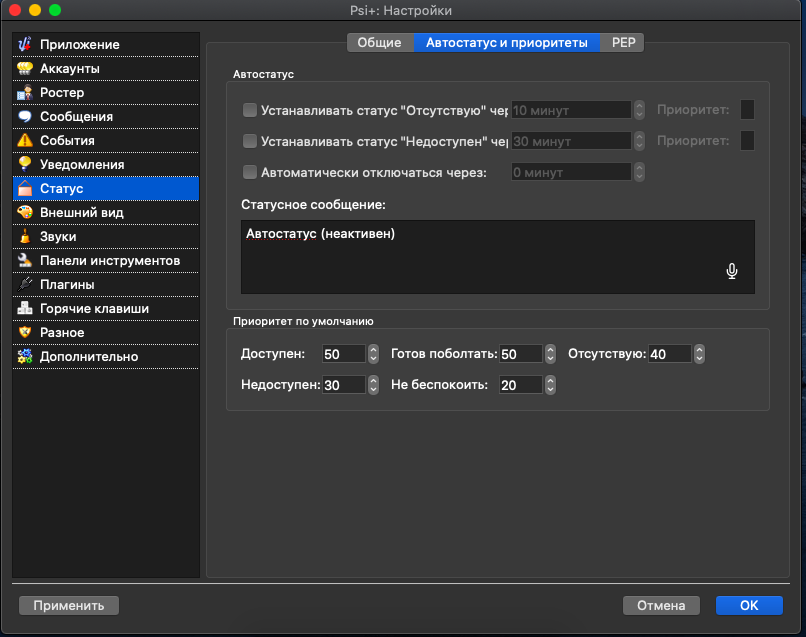Select the Ростер icon in sidebar
The height and width of the screenshot is (637, 806).
[x=25, y=93]
